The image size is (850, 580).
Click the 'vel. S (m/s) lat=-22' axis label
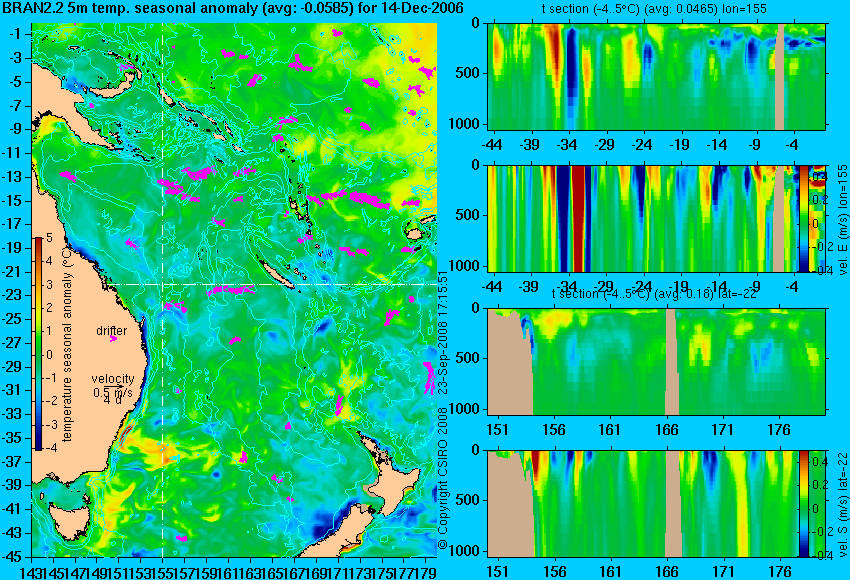(842, 504)
